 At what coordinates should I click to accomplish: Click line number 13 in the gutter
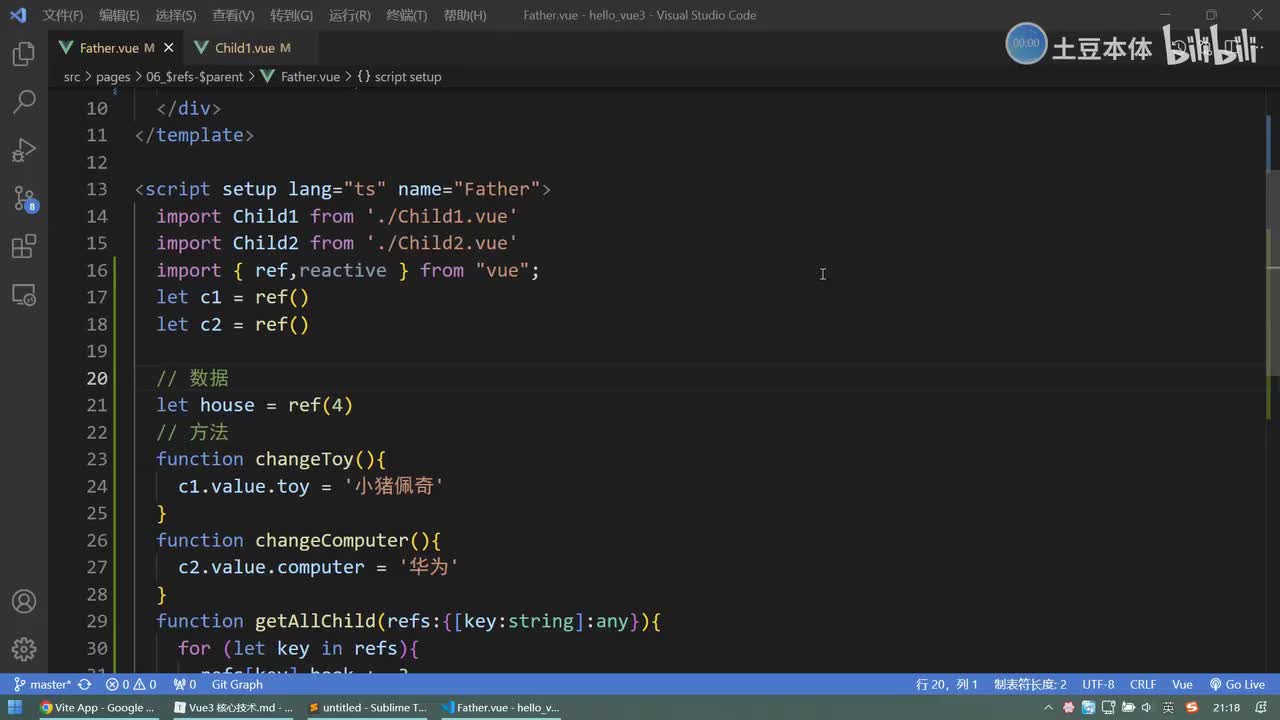(x=97, y=189)
